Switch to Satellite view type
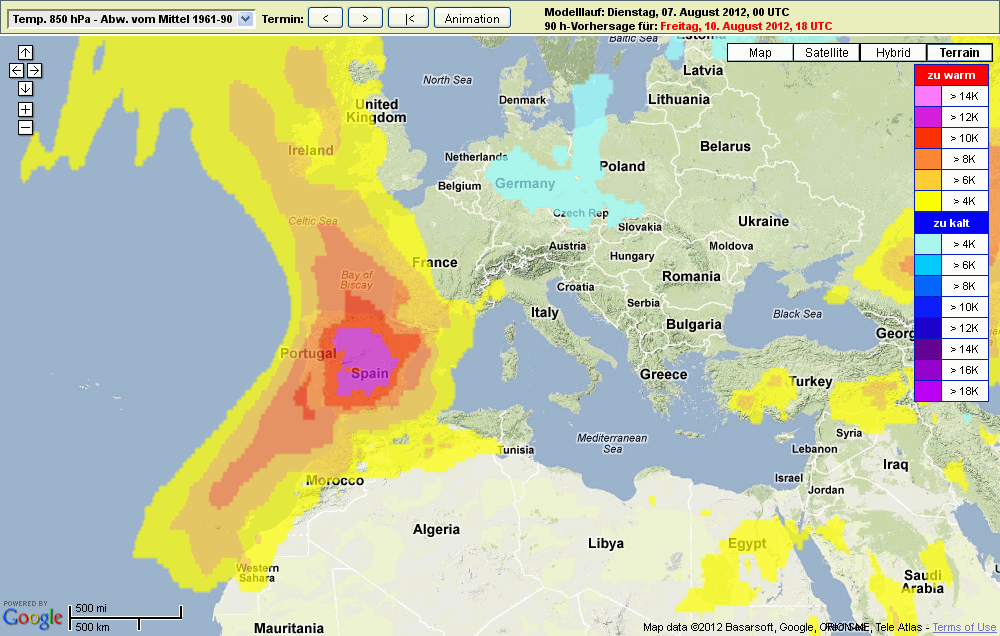 827,52
